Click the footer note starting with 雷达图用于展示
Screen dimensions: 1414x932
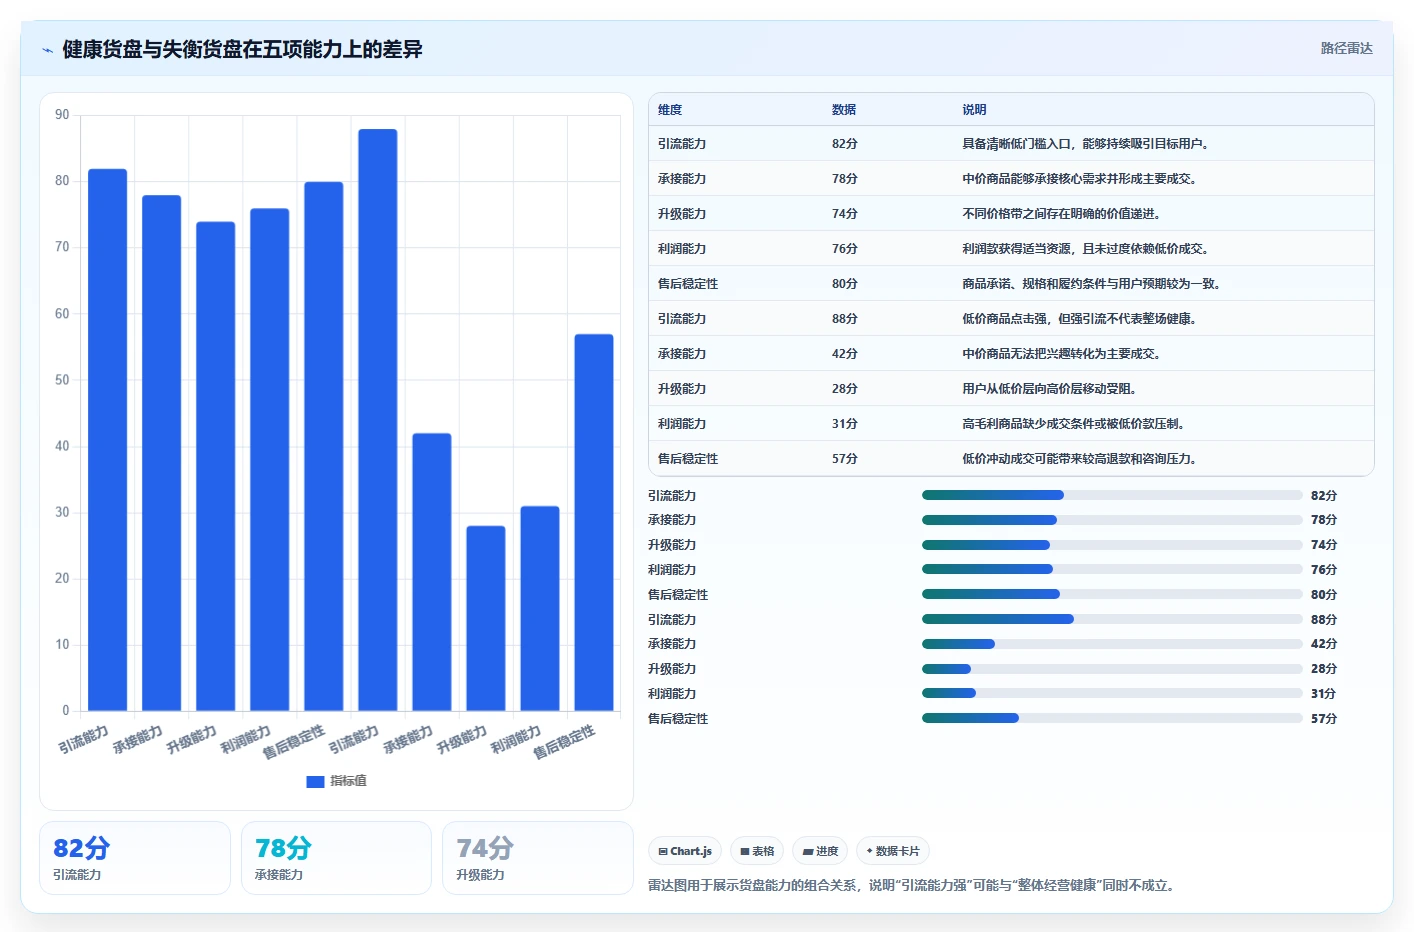914,885
